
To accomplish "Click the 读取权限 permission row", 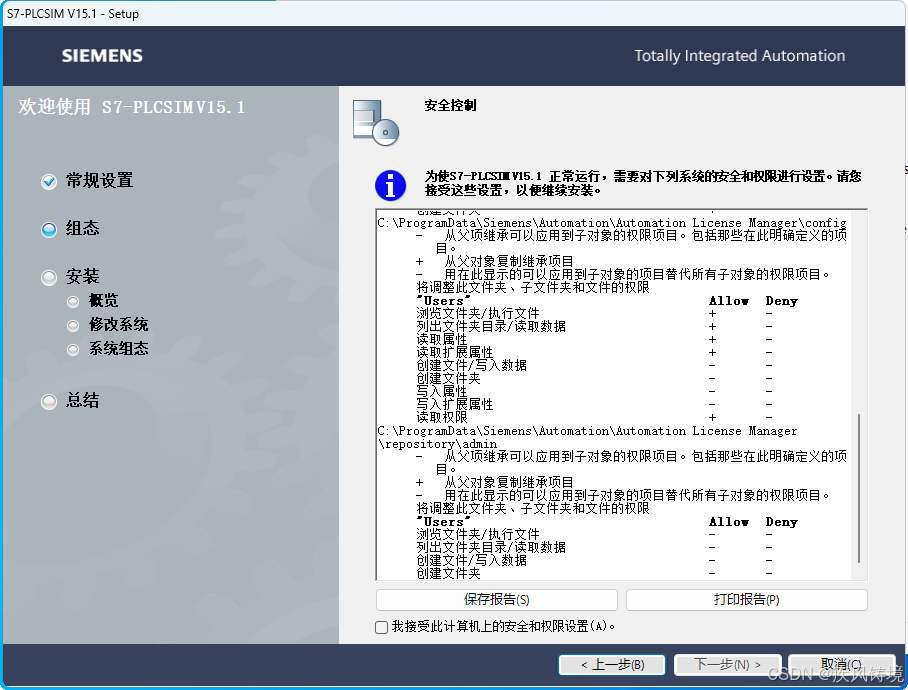I will 594,417.
